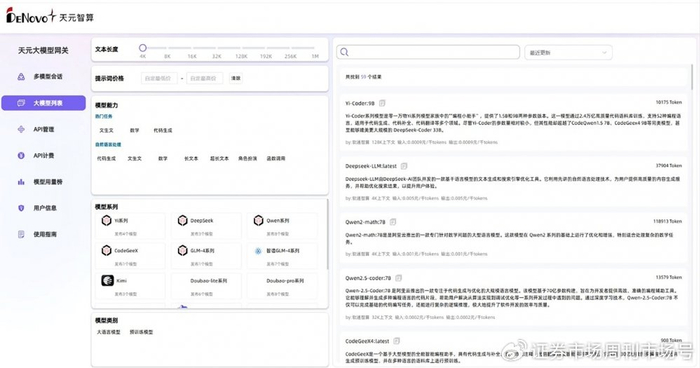Open the 大模型列表 page
Image resolution: width=700 pixels, height=368 pixels.
(x=43, y=103)
